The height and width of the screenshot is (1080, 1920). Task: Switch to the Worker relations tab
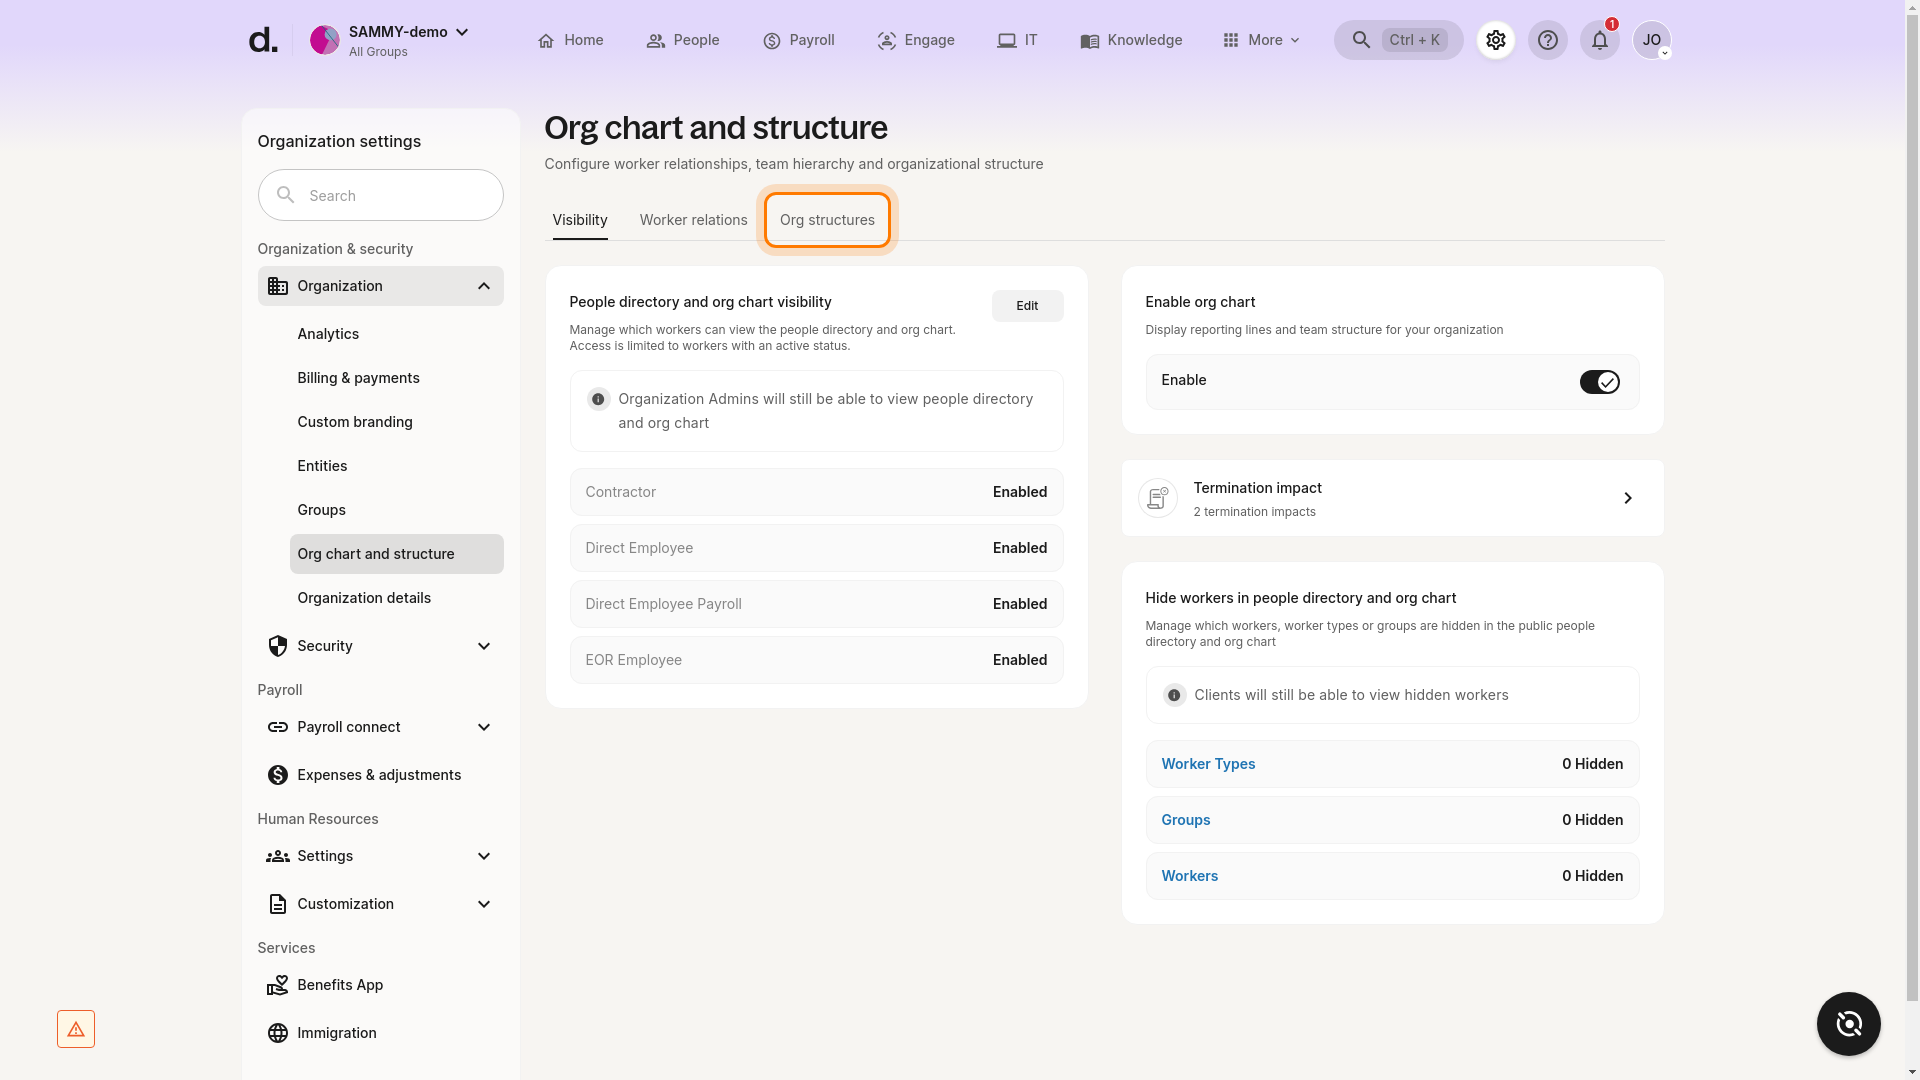[x=694, y=220]
